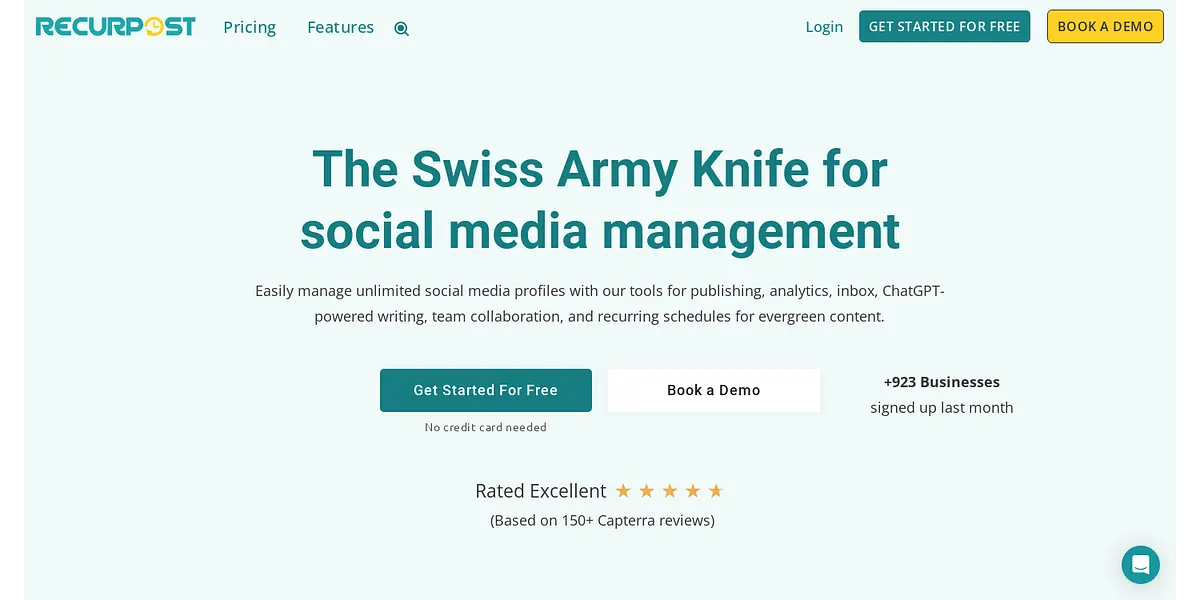Click the Capterra reviews note
Viewport: 1200px width, 600px height.
click(602, 520)
